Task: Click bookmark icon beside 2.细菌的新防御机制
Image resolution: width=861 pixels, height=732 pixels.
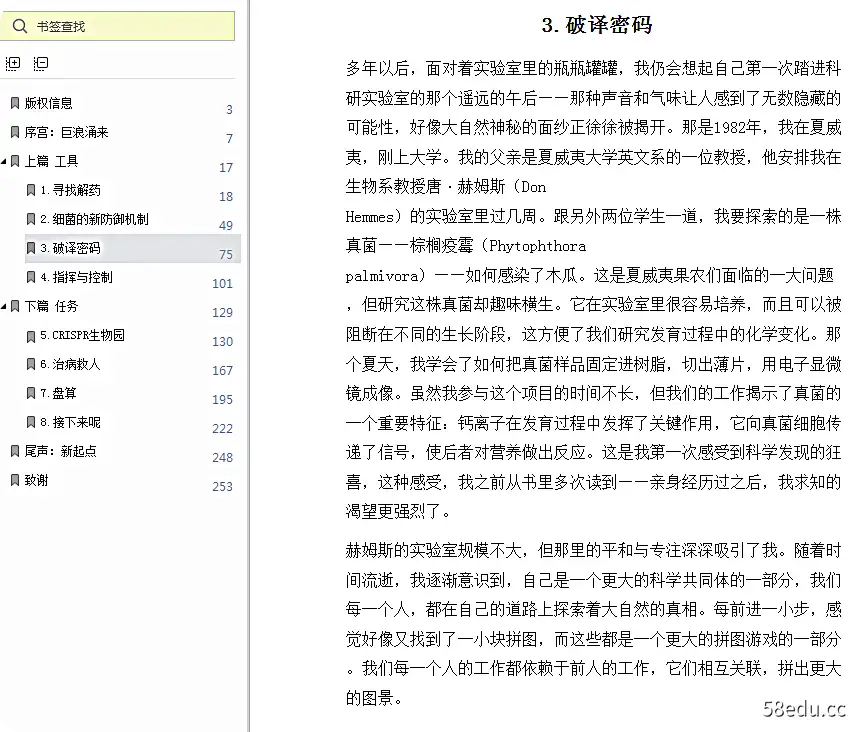Action: (x=31, y=220)
